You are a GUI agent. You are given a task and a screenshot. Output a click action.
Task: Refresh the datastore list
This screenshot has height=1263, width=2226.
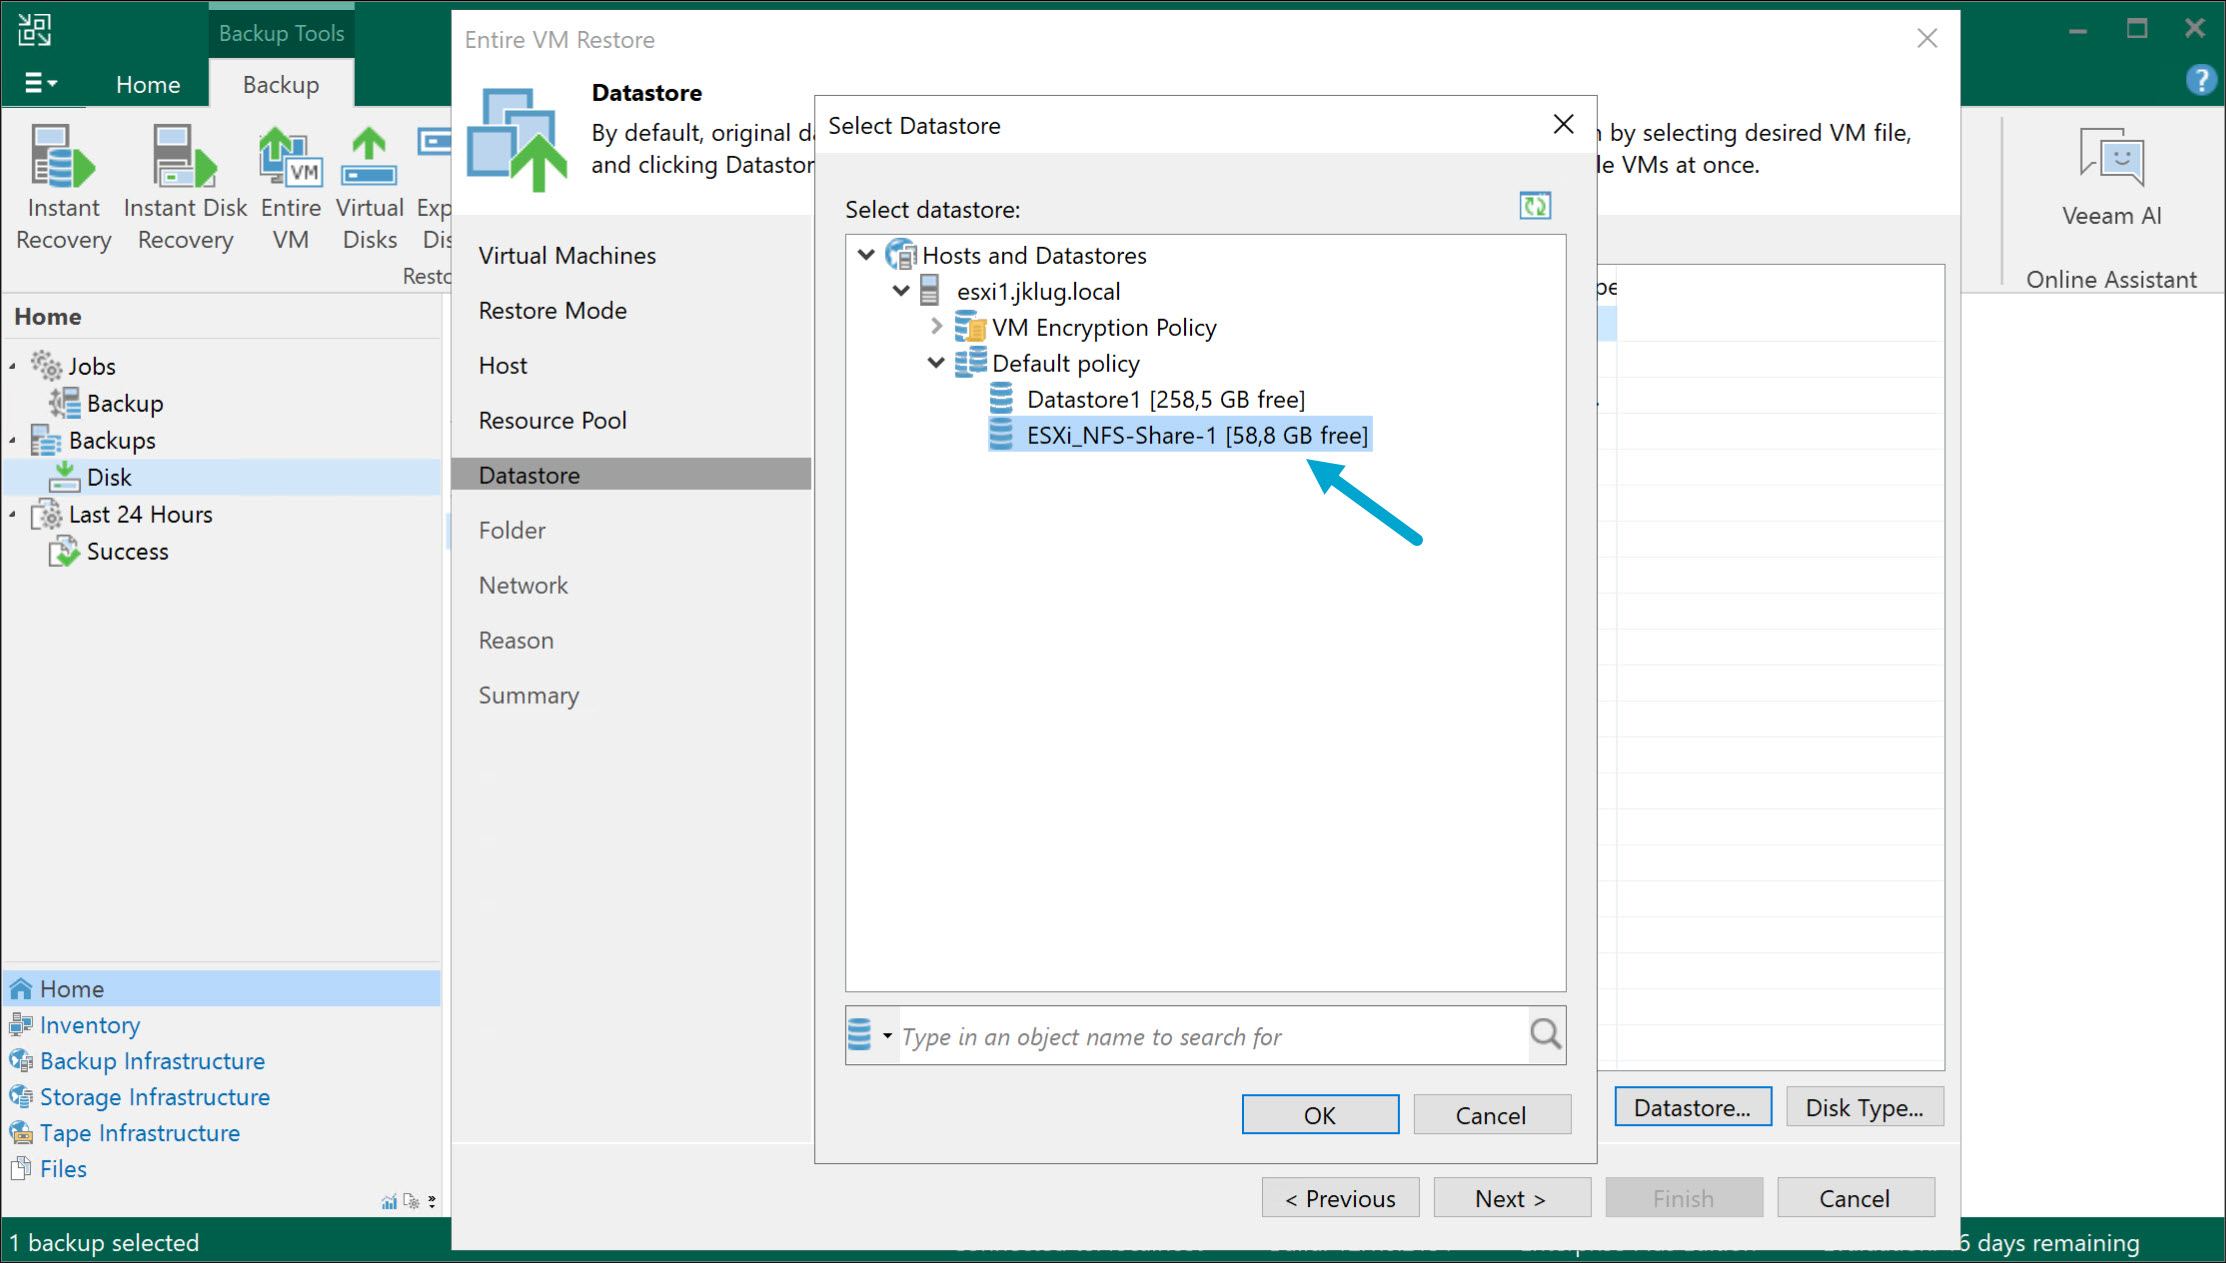coord(1535,206)
